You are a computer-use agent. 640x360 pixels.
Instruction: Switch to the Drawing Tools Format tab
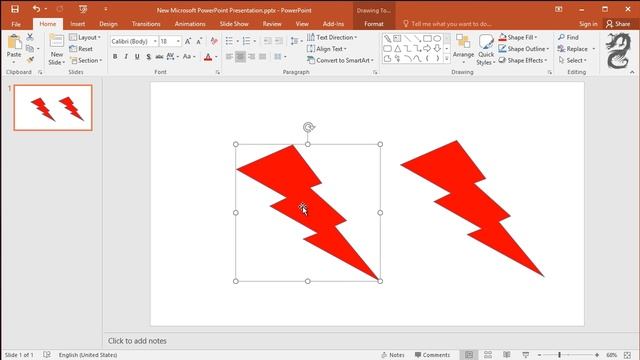373,24
